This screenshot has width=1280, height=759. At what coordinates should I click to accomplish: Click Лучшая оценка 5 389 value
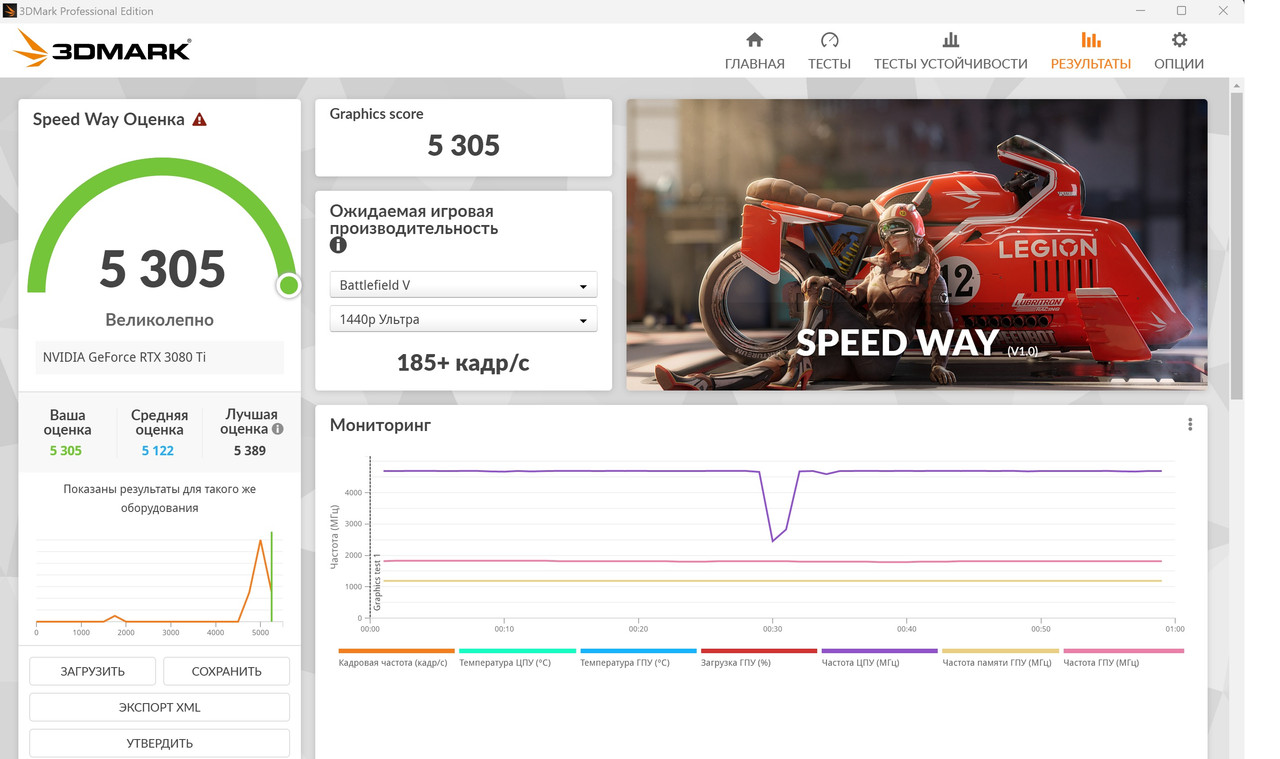[250, 451]
